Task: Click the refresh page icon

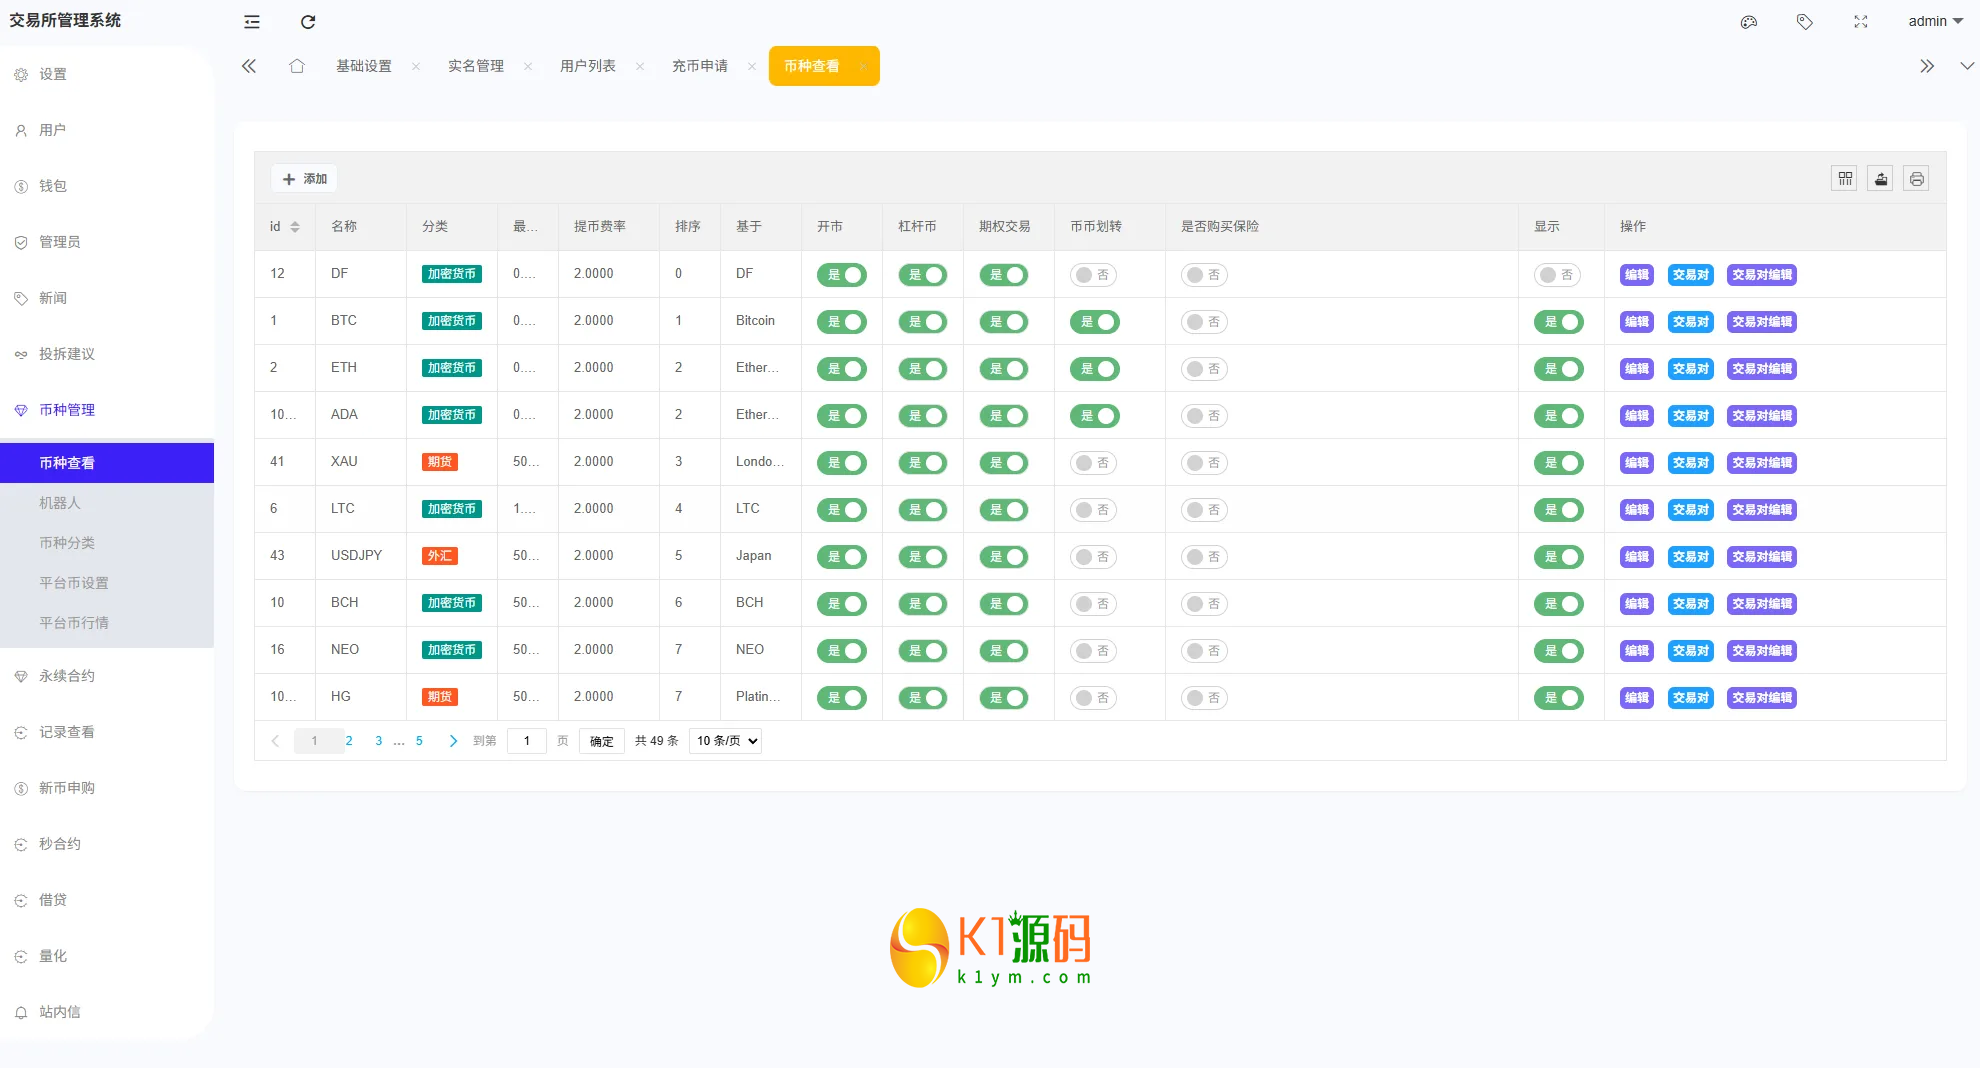Action: click(x=308, y=22)
